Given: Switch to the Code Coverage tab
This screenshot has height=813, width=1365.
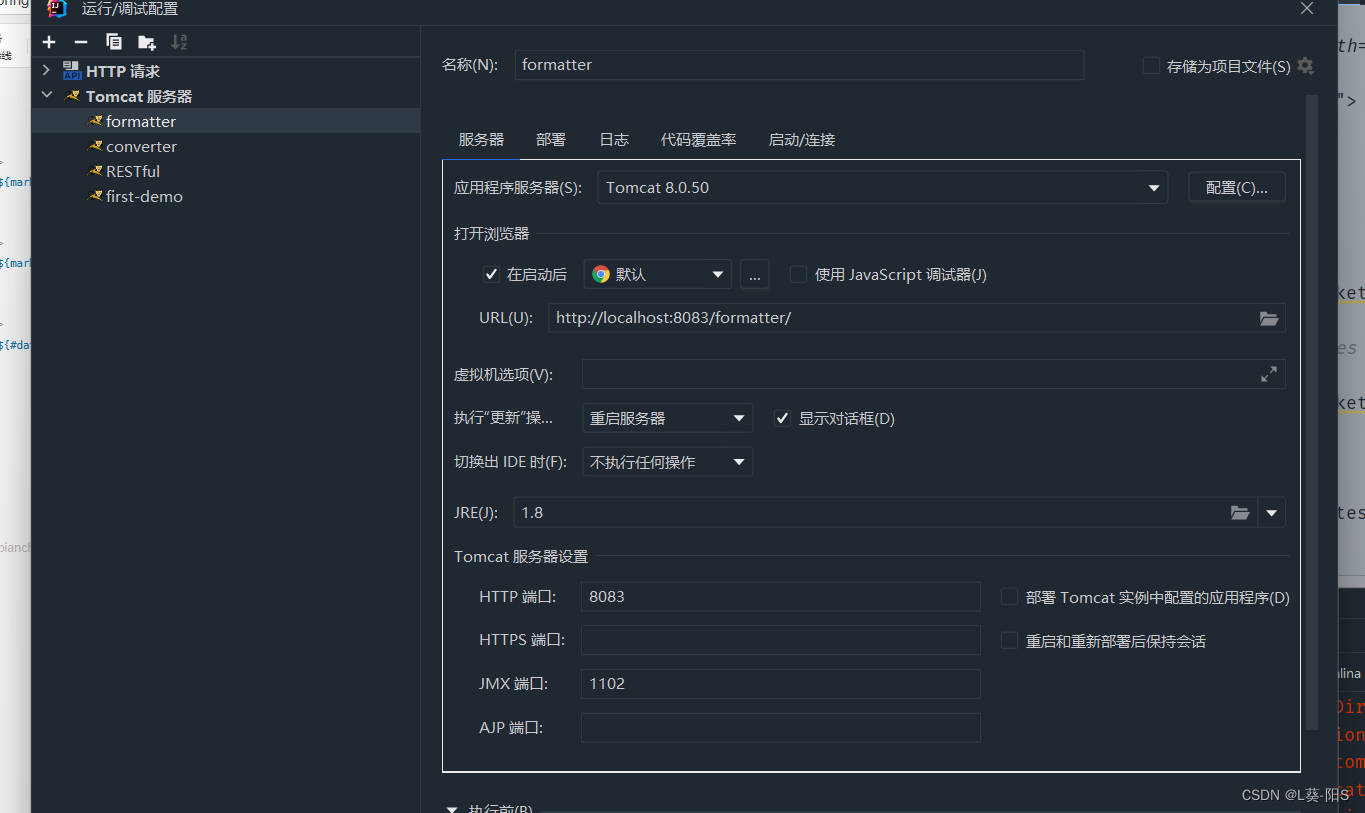Looking at the screenshot, I should coord(698,140).
